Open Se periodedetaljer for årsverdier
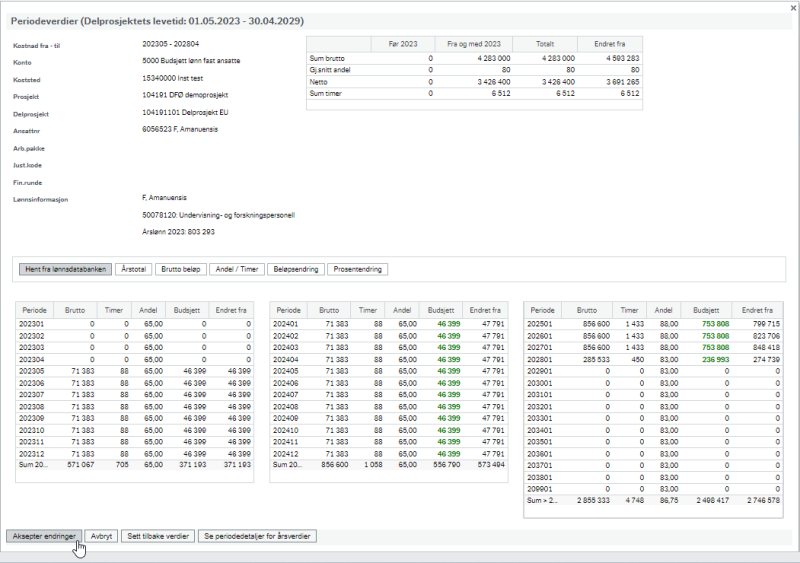Screen dimensions: 800x563 tap(257, 536)
